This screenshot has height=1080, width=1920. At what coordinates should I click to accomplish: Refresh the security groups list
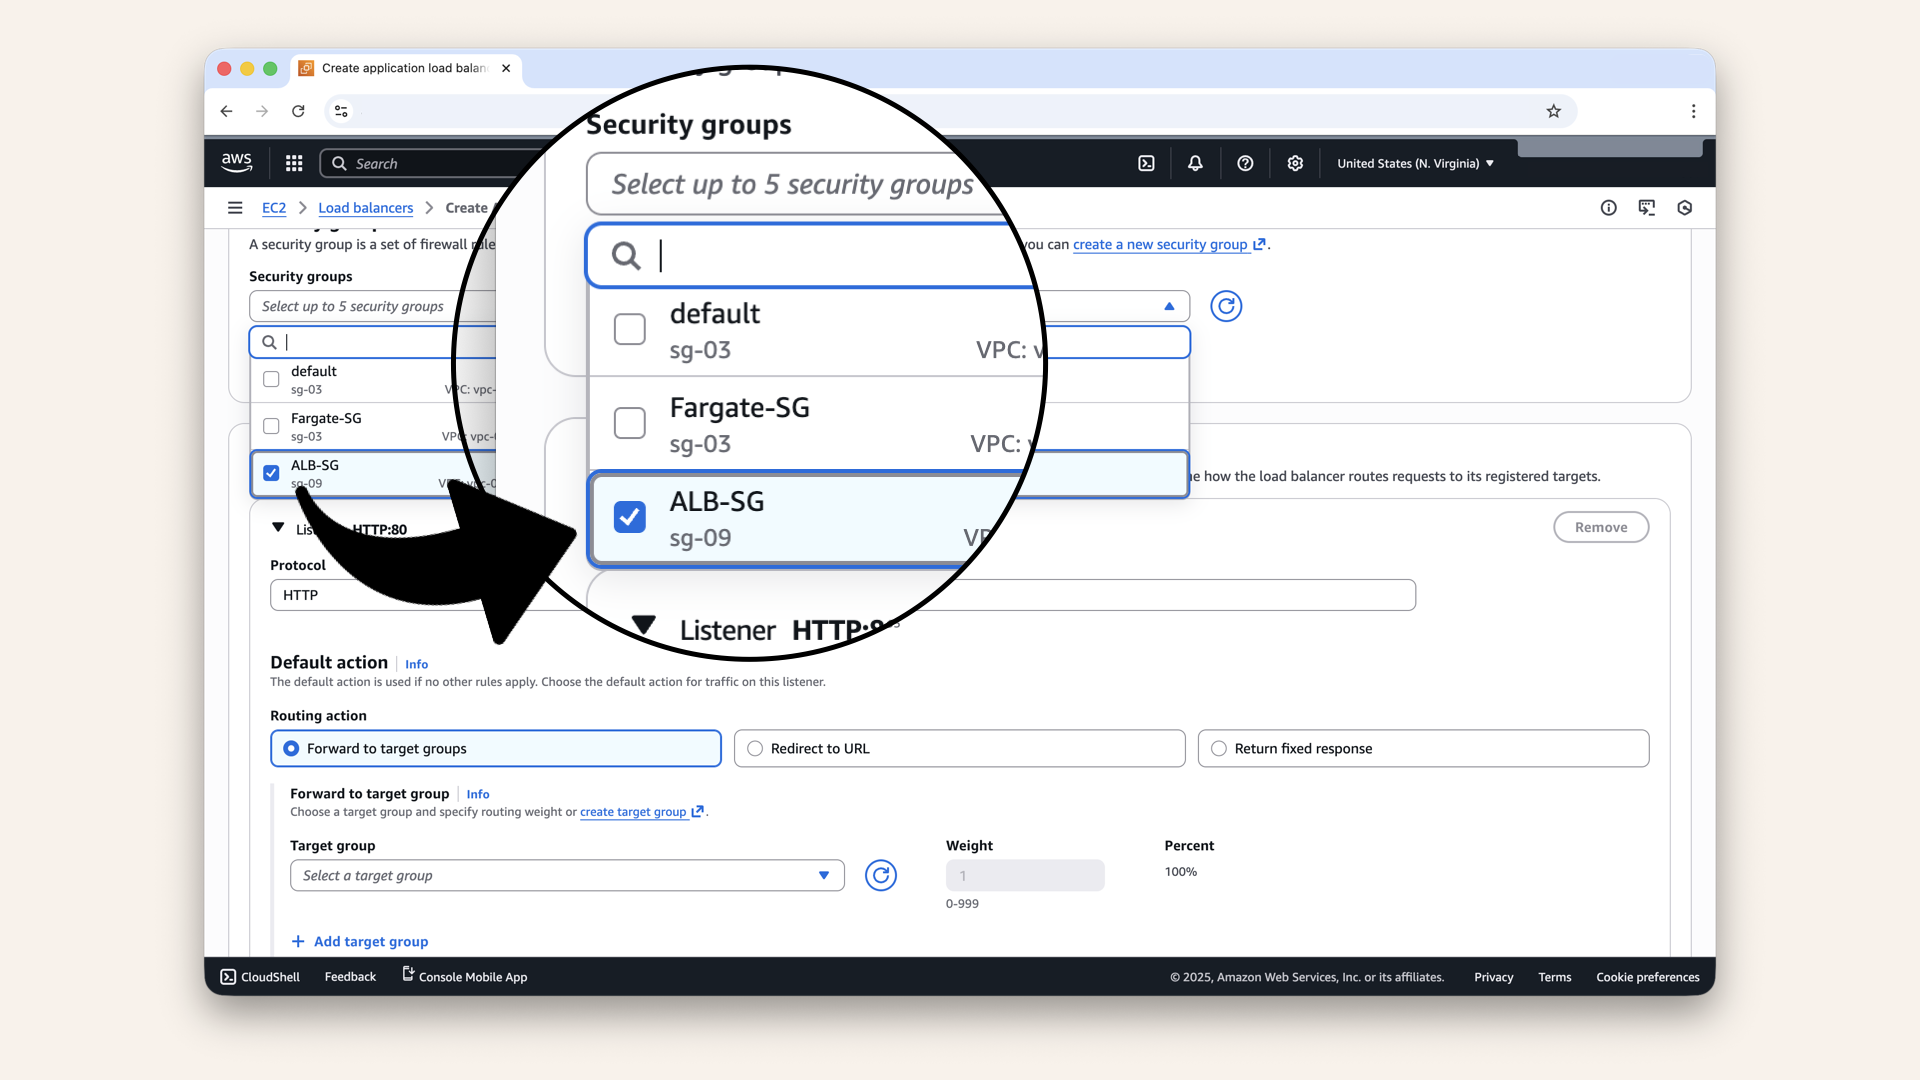coord(1226,306)
